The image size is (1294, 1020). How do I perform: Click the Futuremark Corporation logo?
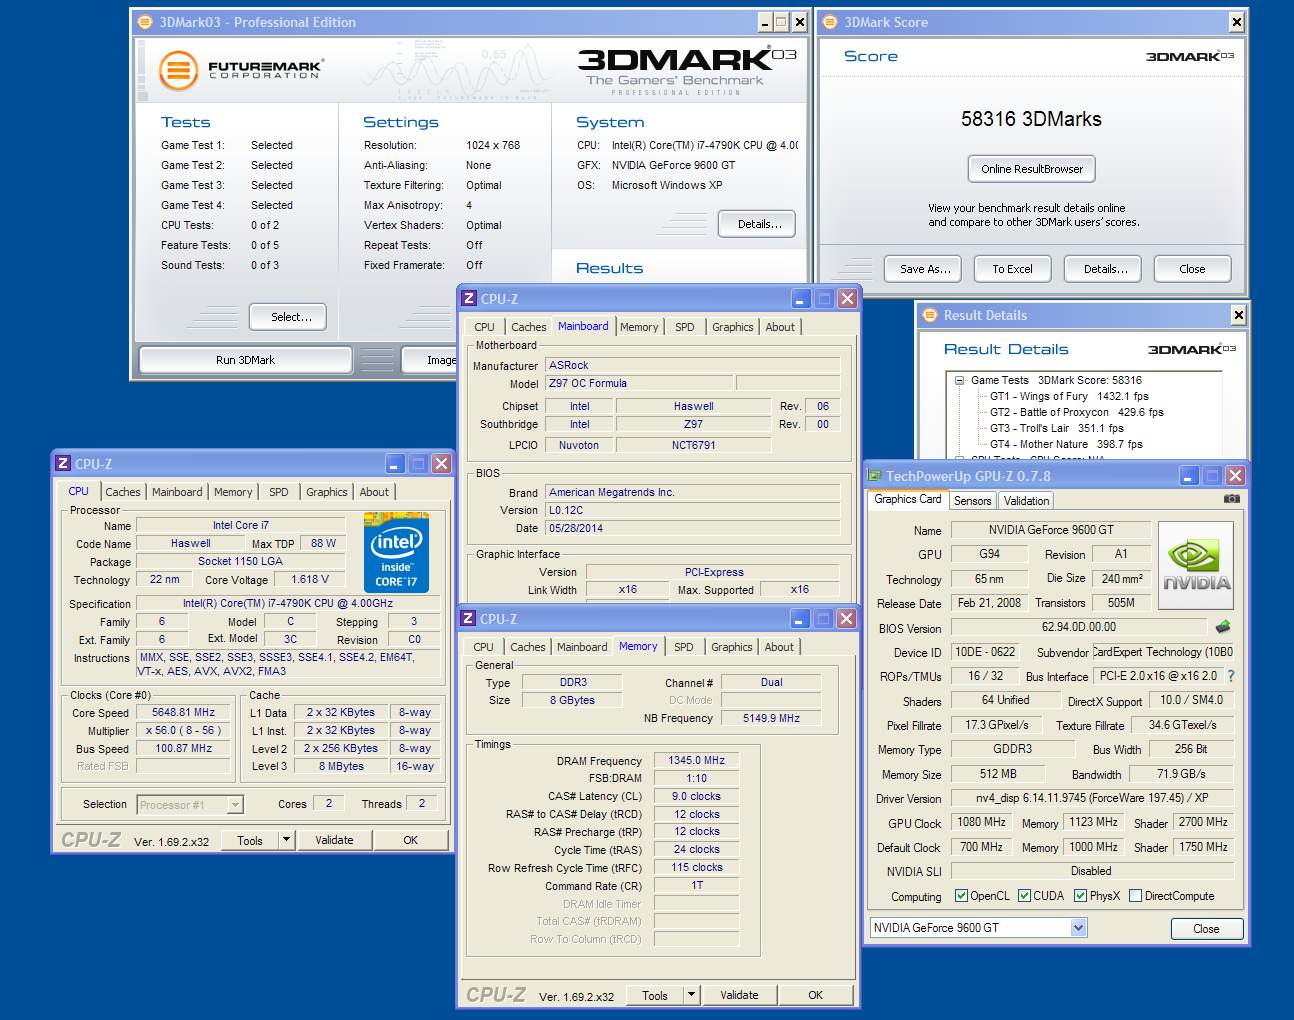click(240, 70)
